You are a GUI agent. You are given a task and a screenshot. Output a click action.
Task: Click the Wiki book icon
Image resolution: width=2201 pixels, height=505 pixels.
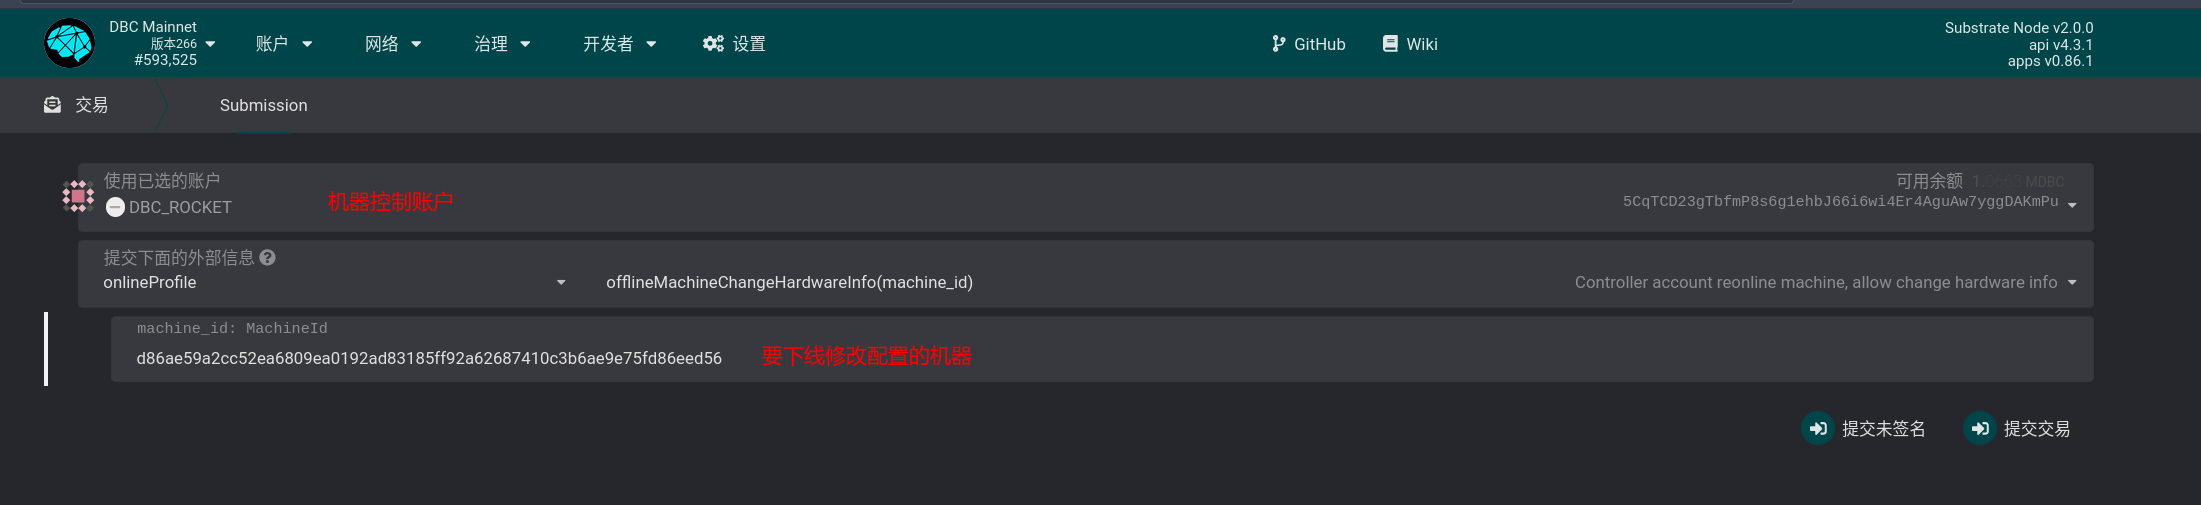(x=1390, y=44)
